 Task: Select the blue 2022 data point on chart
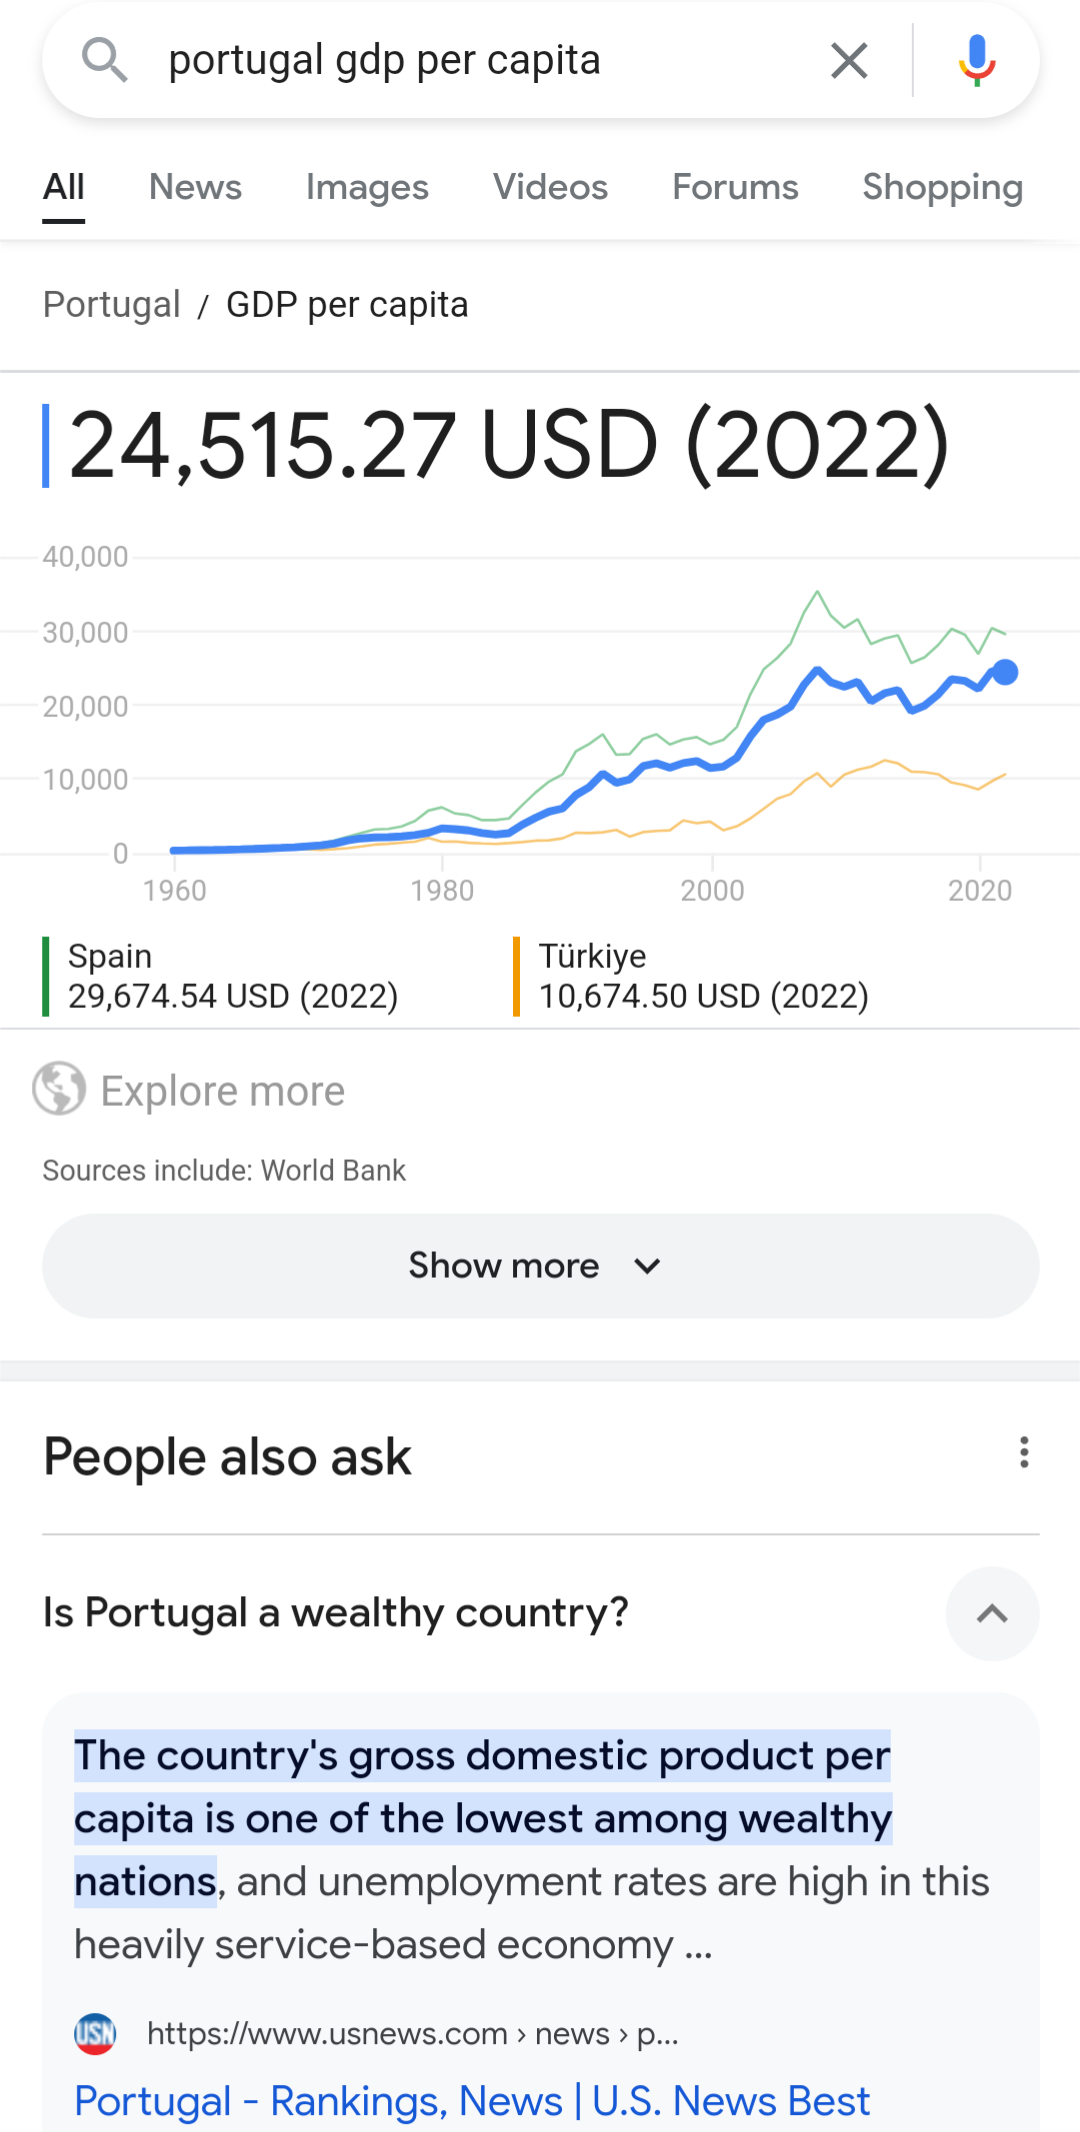(1005, 673)
